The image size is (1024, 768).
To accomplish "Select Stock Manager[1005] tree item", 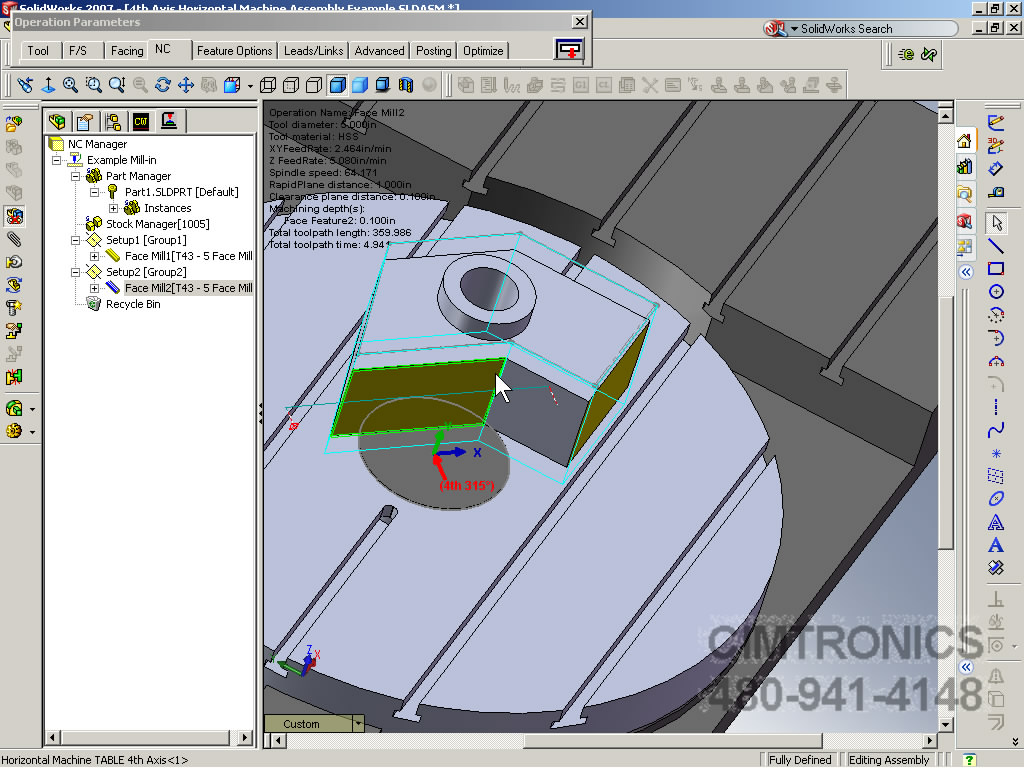I will pyautogui.click(x=157, y=224).
